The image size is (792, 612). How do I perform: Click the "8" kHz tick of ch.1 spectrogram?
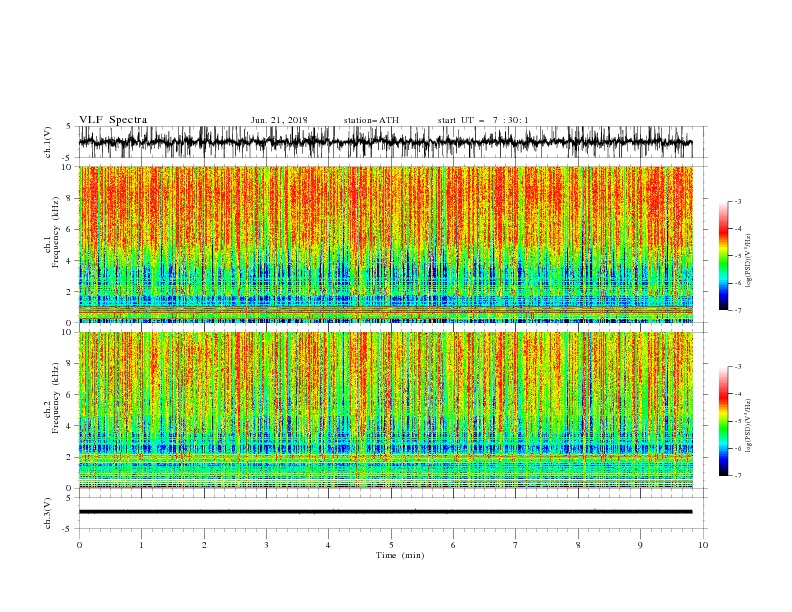tap(70, 198)
